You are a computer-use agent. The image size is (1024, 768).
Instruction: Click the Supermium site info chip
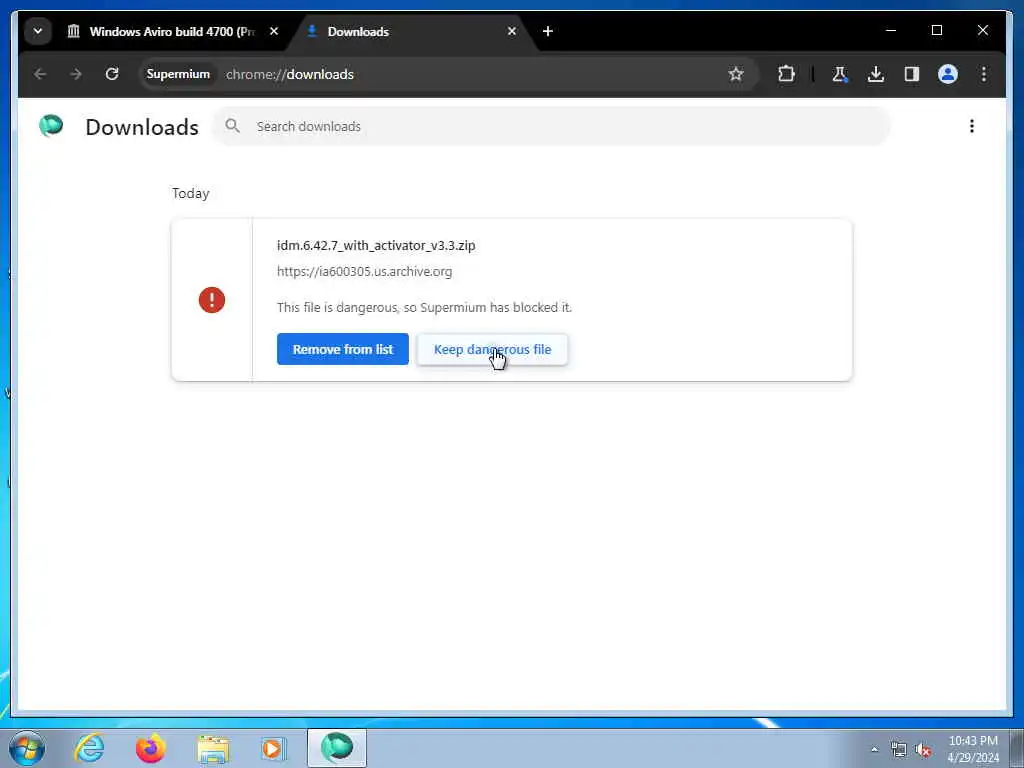178,74
